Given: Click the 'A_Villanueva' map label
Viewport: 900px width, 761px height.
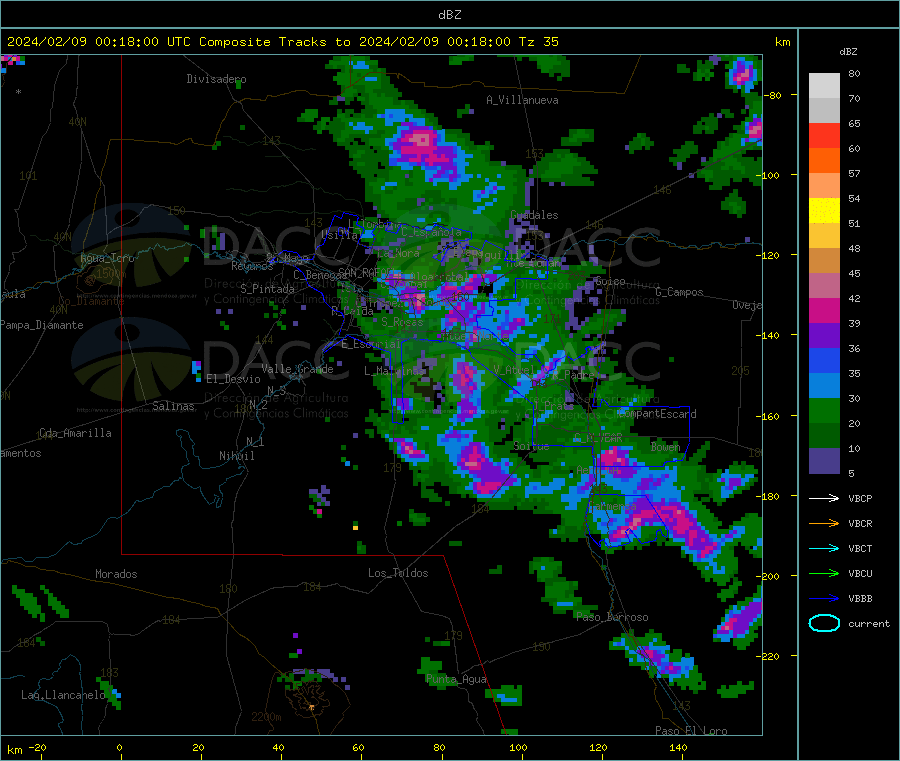Looking at the screenshot, I should coord(522,100).
